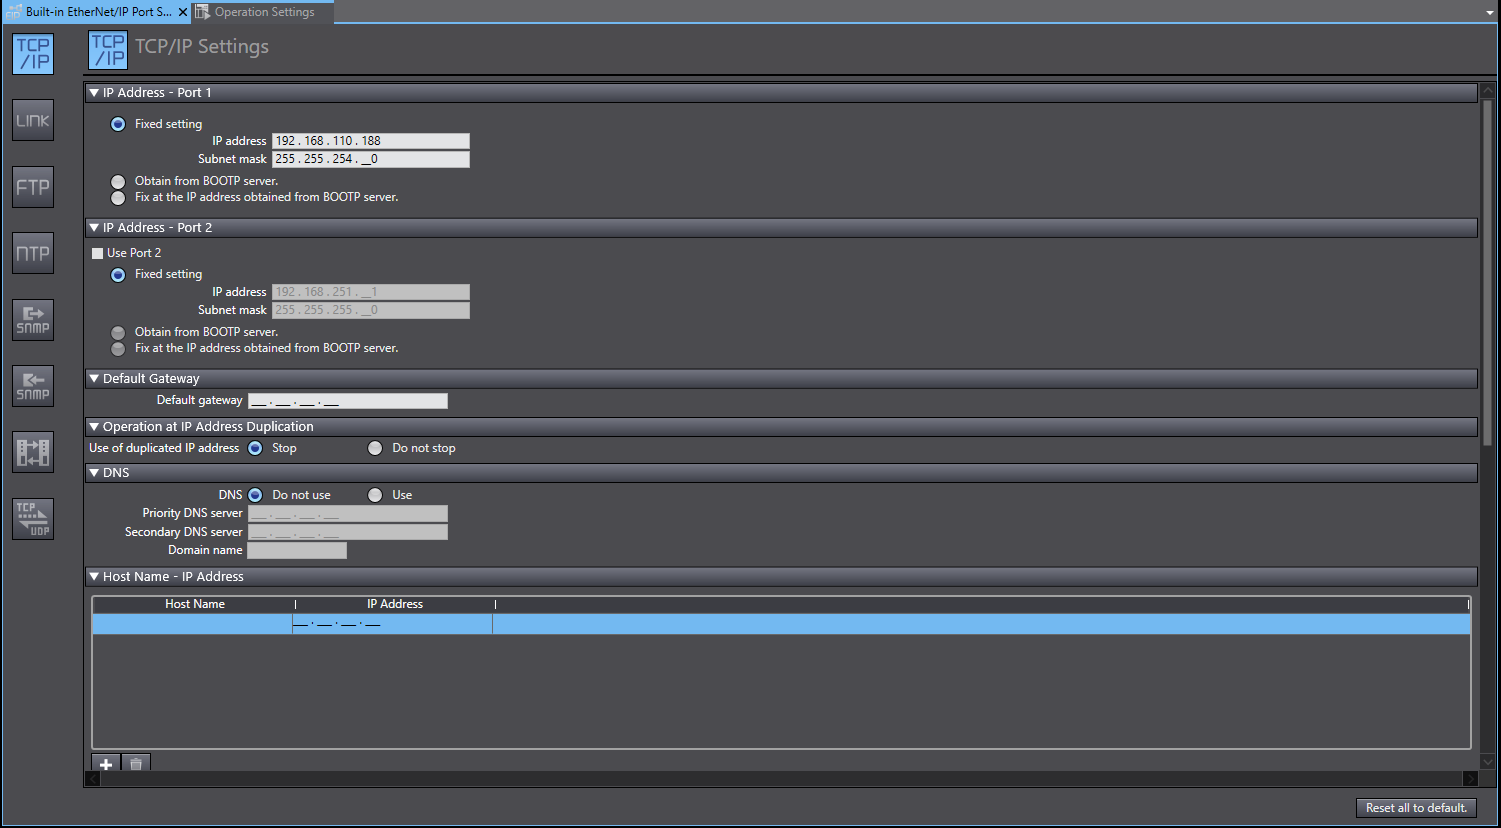
Task: Click the Reset all to default button
Action: [x=1416, y=808]
